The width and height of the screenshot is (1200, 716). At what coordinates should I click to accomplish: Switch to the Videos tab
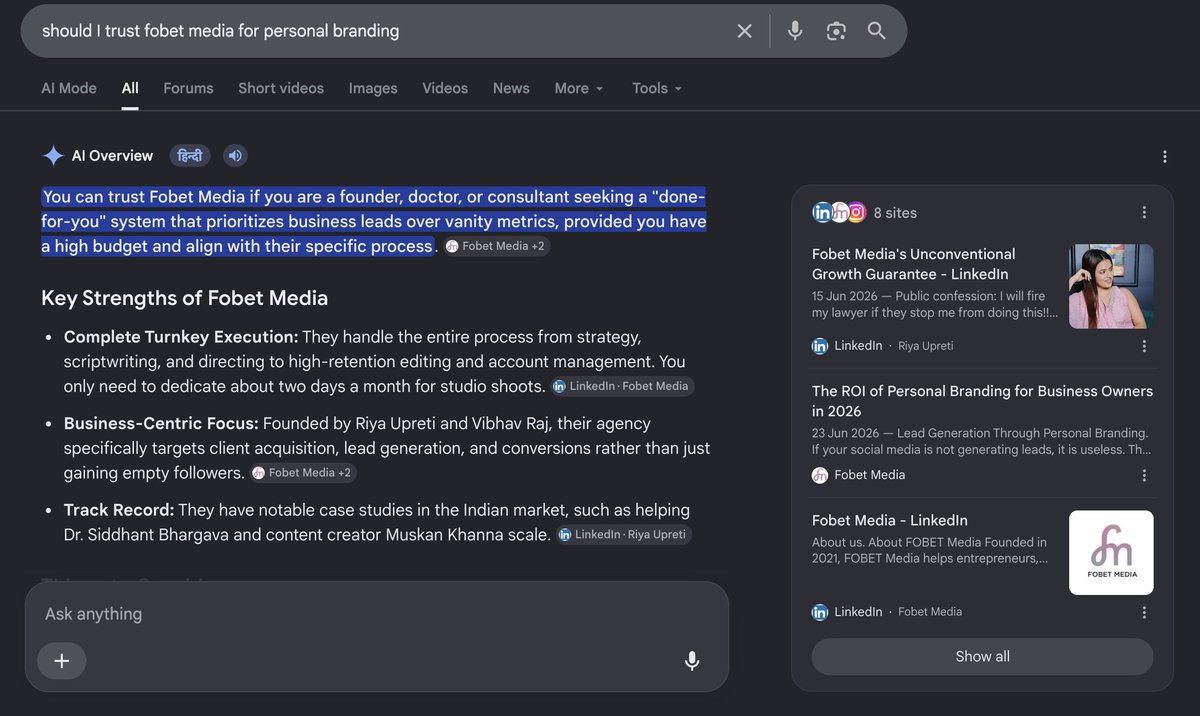(x=445, y=88)
